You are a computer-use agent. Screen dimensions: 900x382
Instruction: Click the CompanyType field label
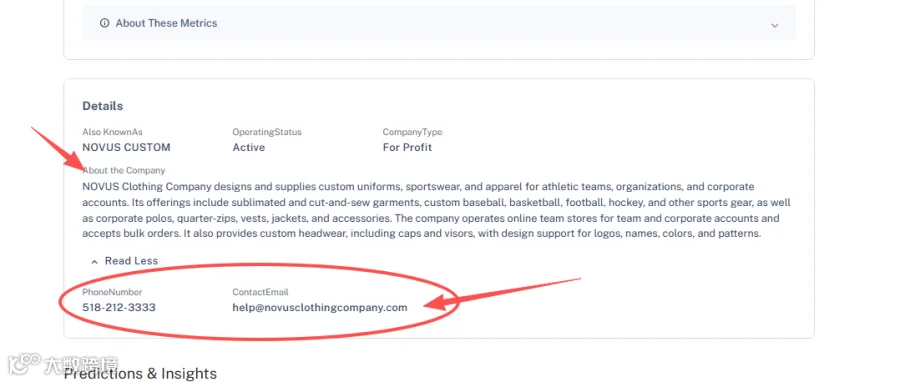(412, 132)
